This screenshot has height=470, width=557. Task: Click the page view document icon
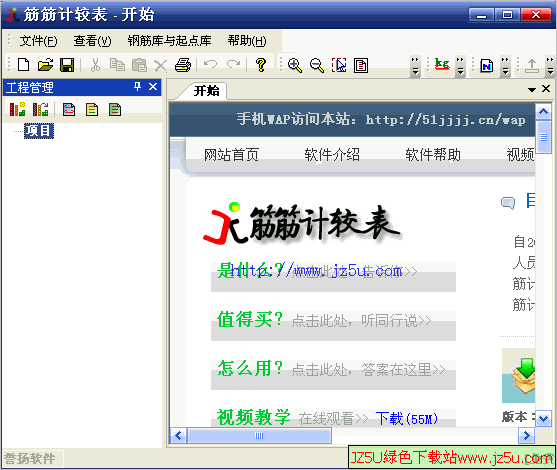[361, 65]
